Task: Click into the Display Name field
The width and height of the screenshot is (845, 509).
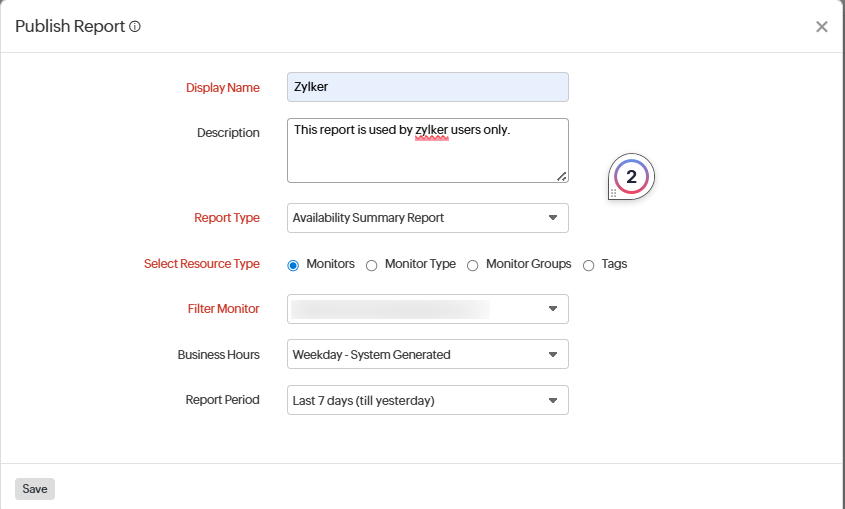Action: pyautogui.click(x=427, y=87)
